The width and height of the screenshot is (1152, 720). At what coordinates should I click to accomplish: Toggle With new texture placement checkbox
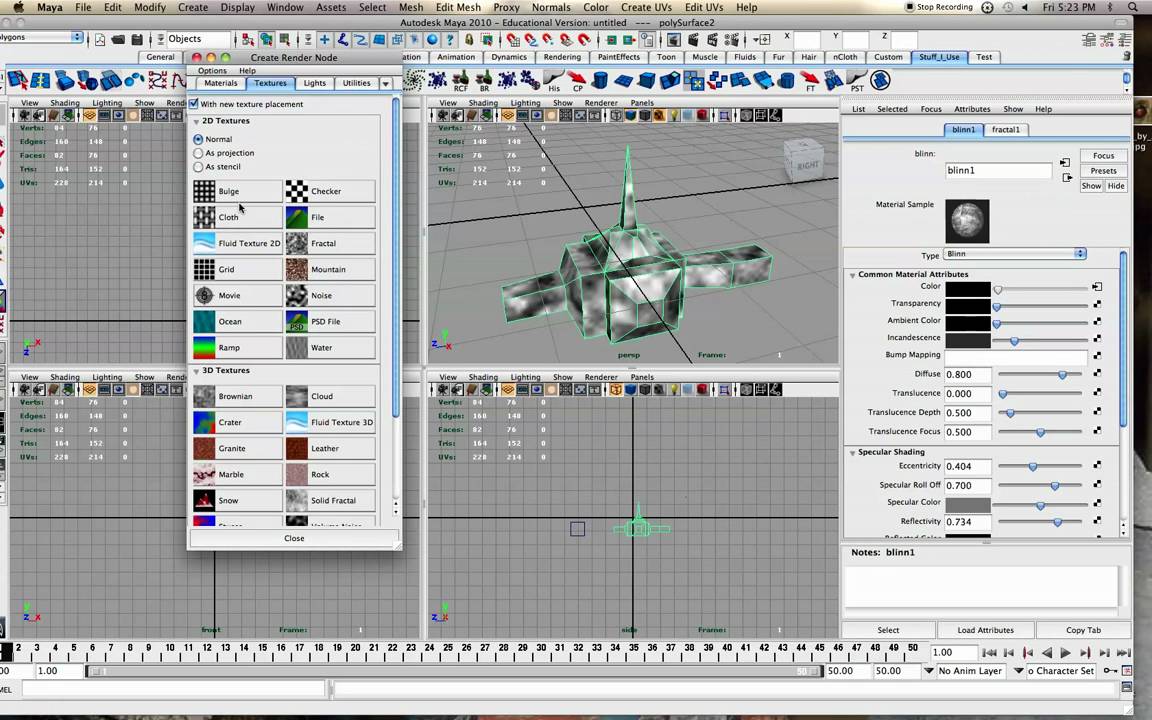coord(194,104)
